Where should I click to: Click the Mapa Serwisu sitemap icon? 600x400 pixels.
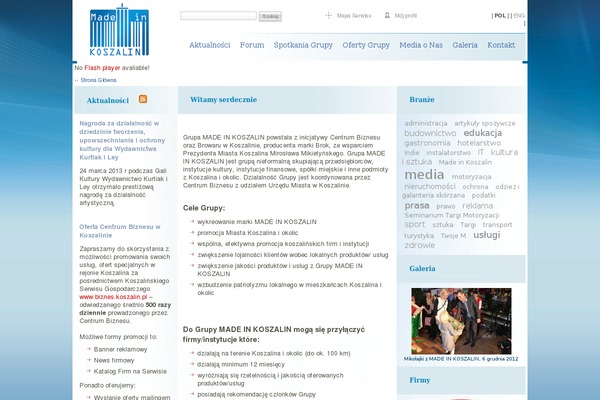328,15
